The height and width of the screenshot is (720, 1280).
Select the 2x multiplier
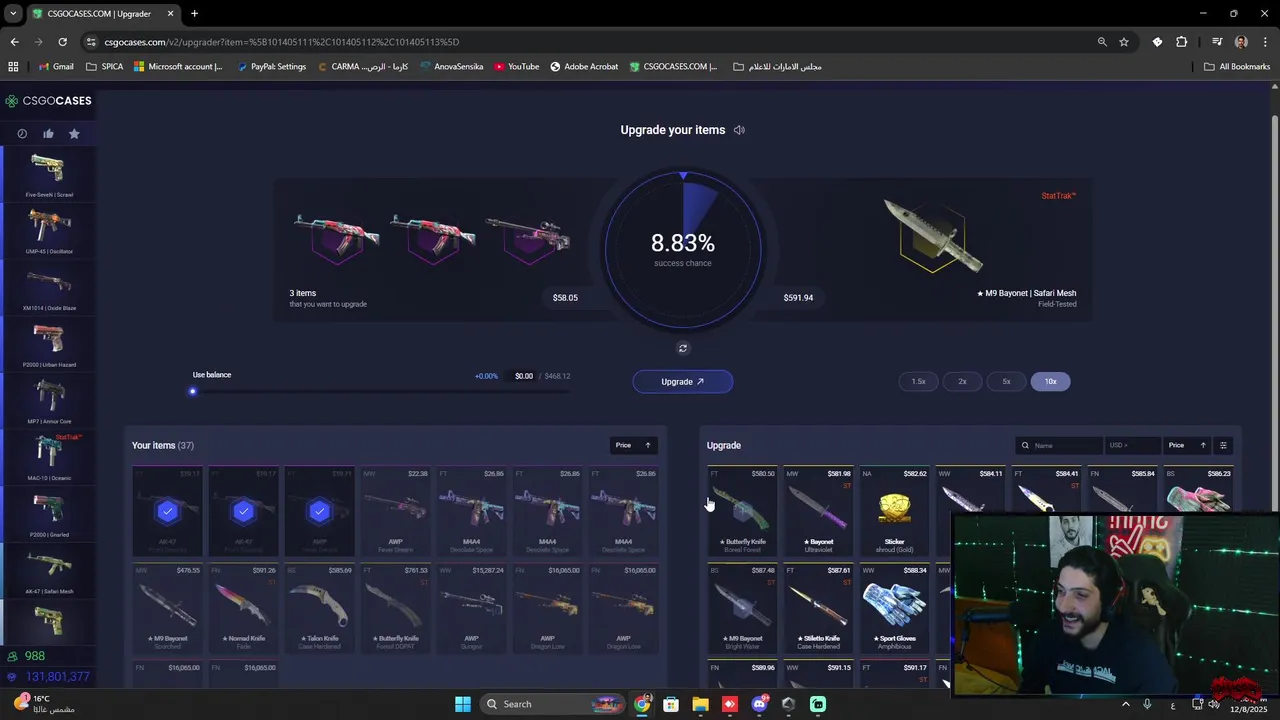click(962, 381)
